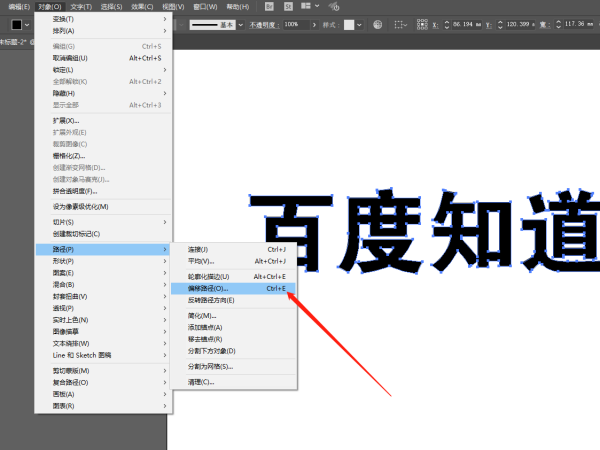Viewport: 600px width, 450px height.
Task: Open Adobe Stock via St icon
Action: tap(288, 7)
